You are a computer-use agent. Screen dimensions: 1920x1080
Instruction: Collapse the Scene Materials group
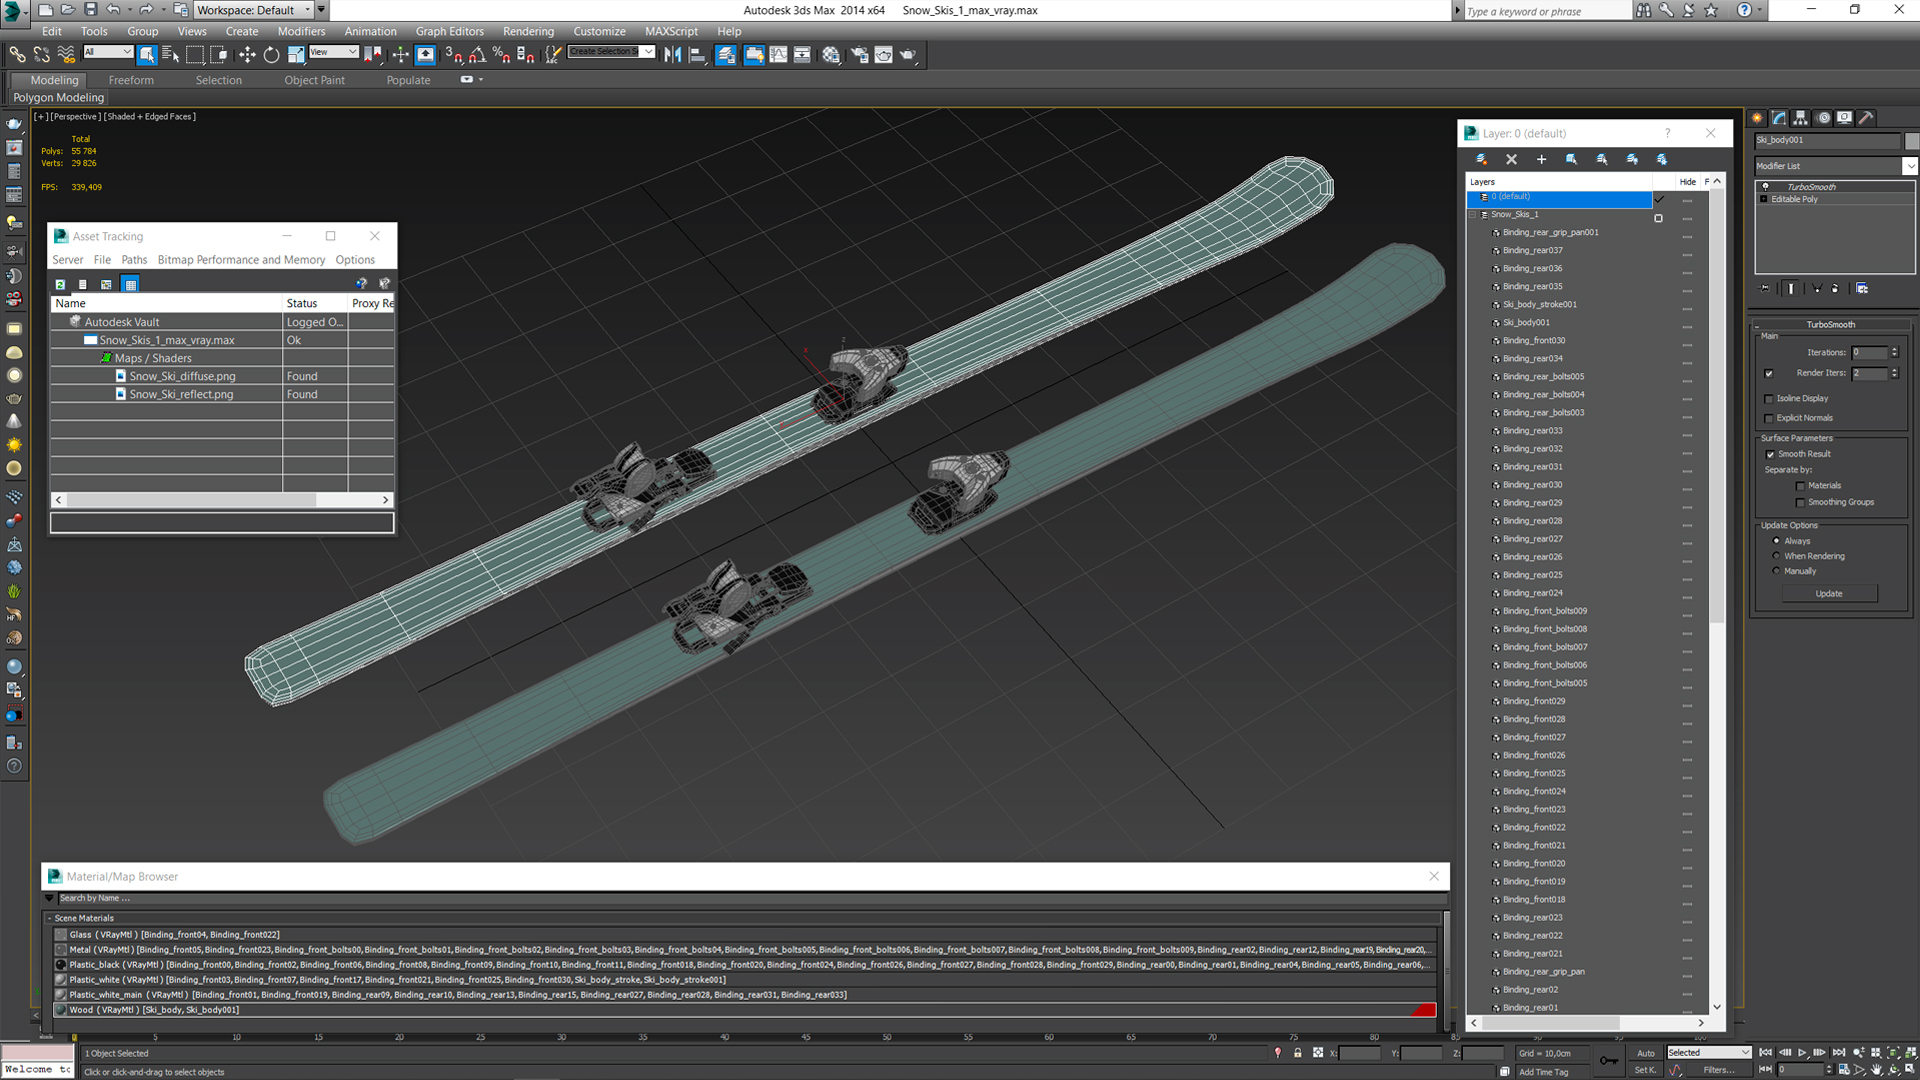click(x=50, y=918)
